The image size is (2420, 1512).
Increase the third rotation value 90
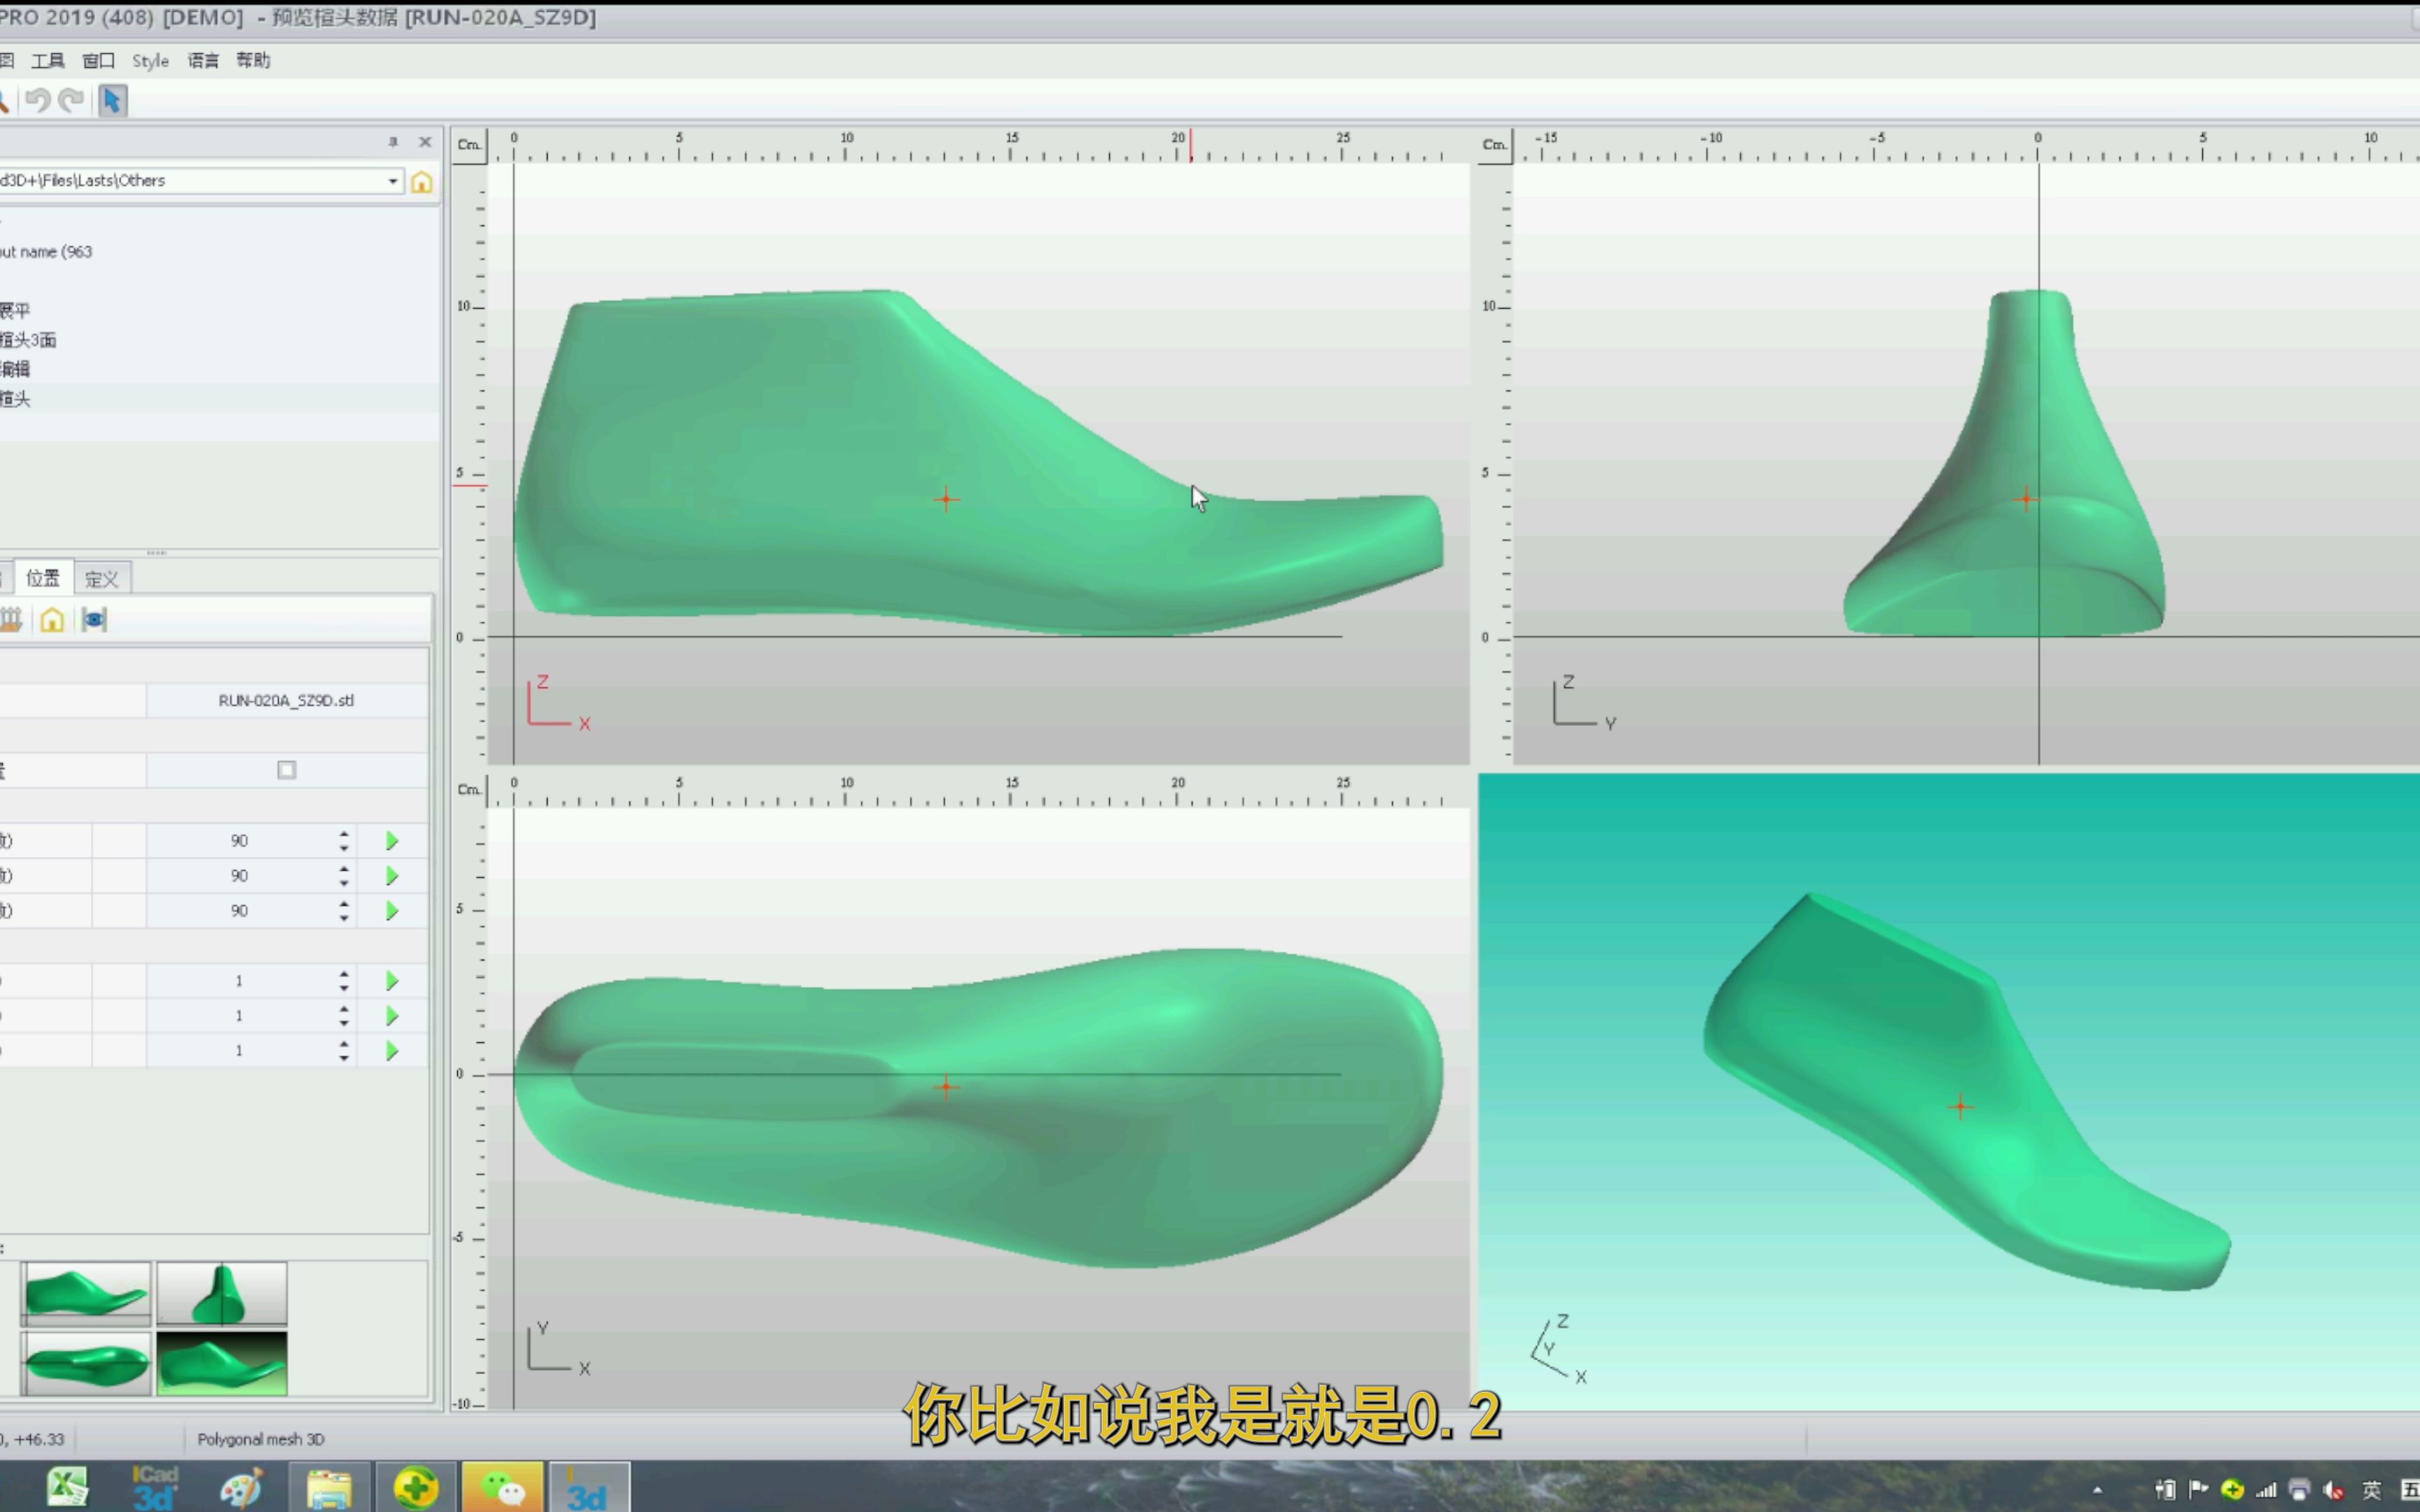coord(344,904)
